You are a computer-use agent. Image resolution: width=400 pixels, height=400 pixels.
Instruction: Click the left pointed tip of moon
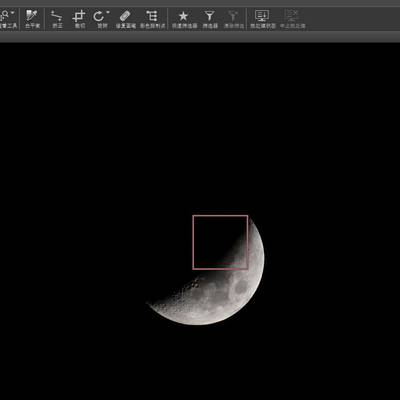coord(148,303)
